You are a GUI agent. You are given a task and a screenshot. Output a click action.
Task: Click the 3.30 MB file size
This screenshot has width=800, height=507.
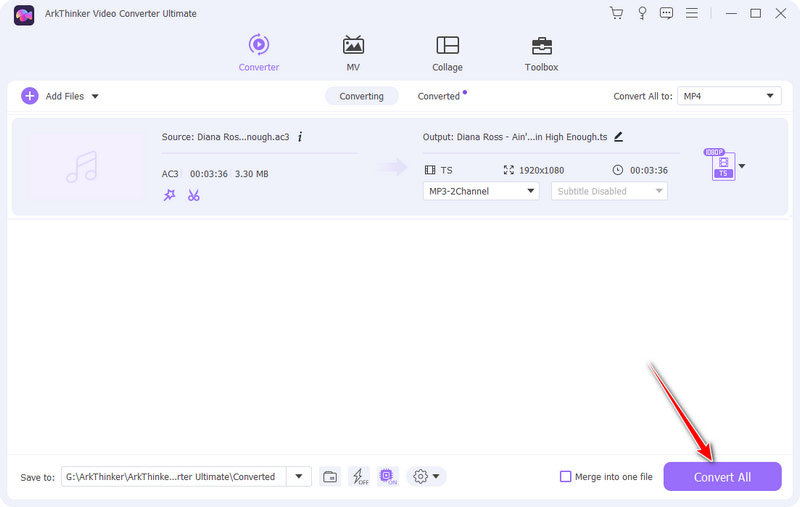(252, 174)
